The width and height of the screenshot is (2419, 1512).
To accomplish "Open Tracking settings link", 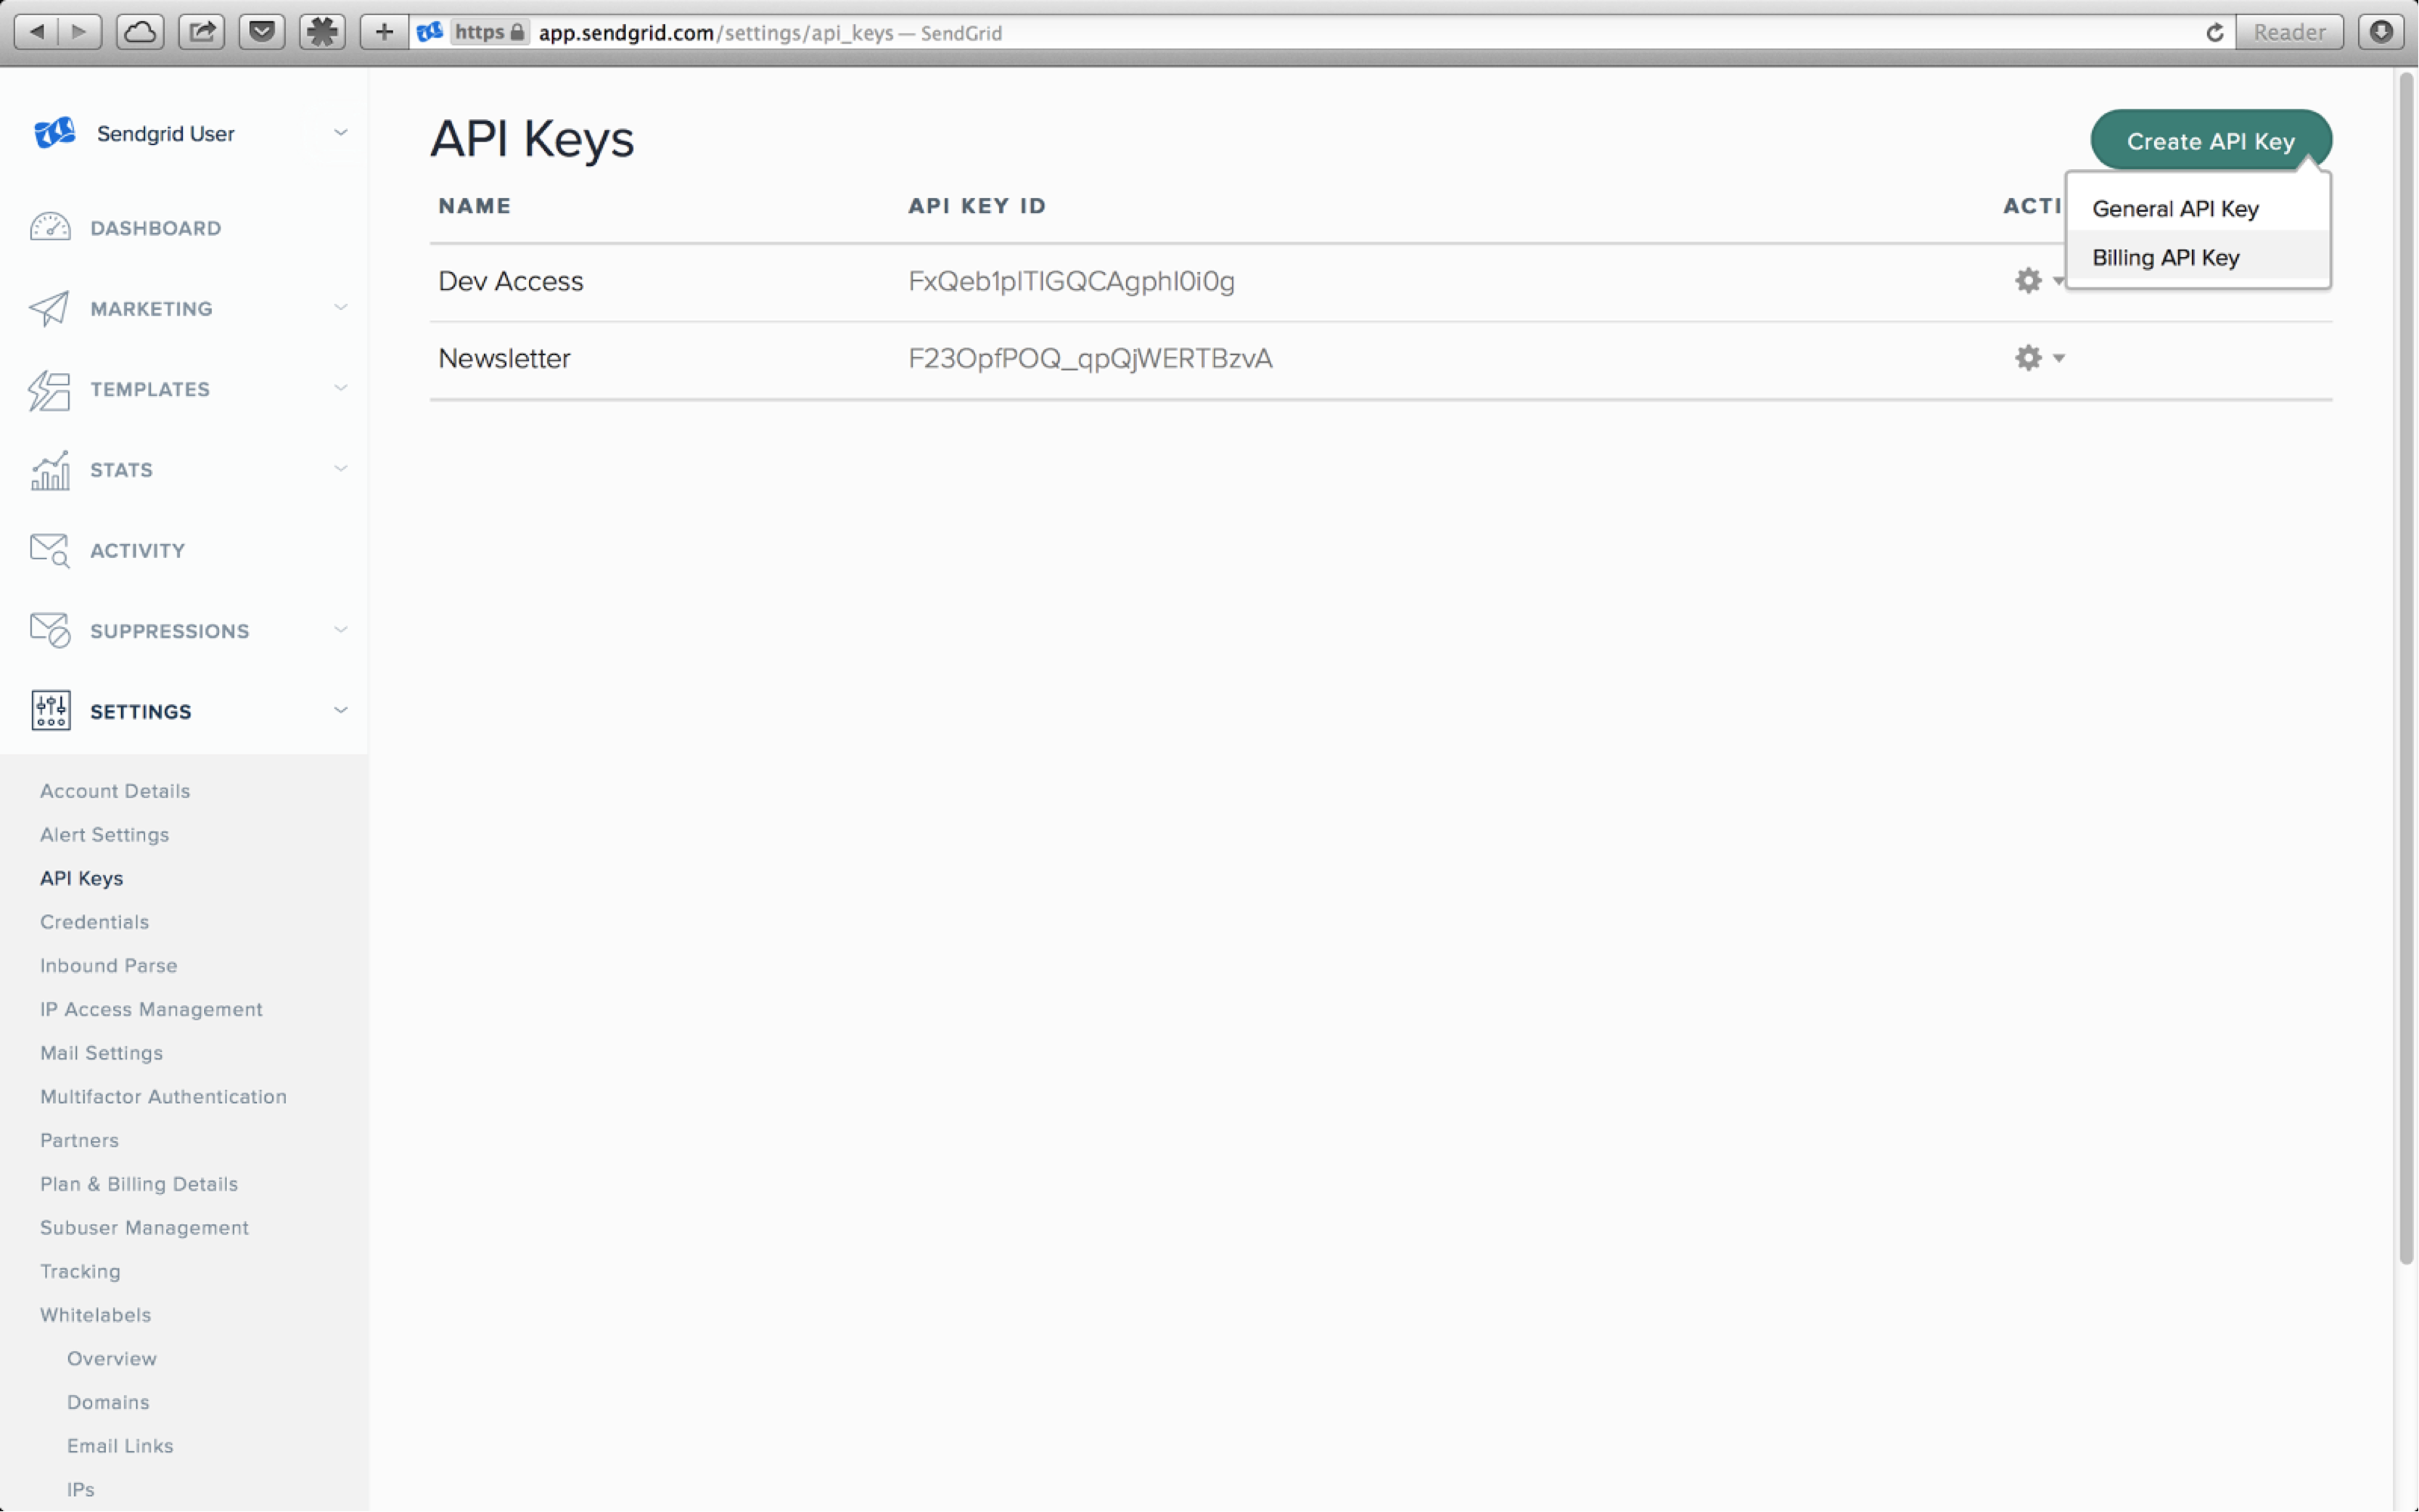I will pyautogui.click(x=80, y=1271).
